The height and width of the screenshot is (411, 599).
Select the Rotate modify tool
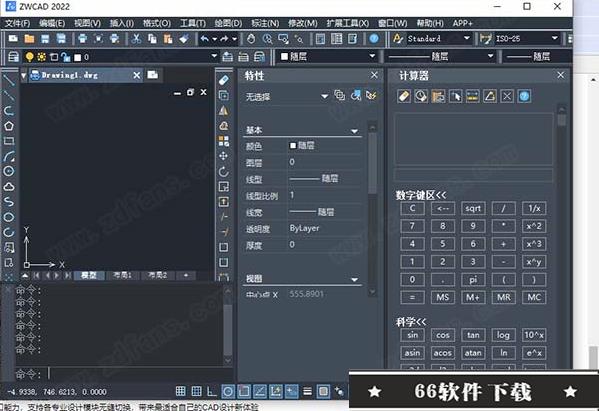[x=223, y=171]
